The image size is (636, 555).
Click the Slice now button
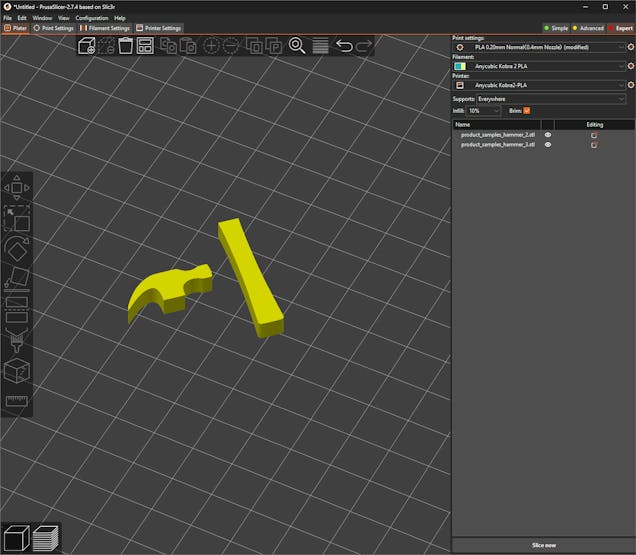click(543, 545)
